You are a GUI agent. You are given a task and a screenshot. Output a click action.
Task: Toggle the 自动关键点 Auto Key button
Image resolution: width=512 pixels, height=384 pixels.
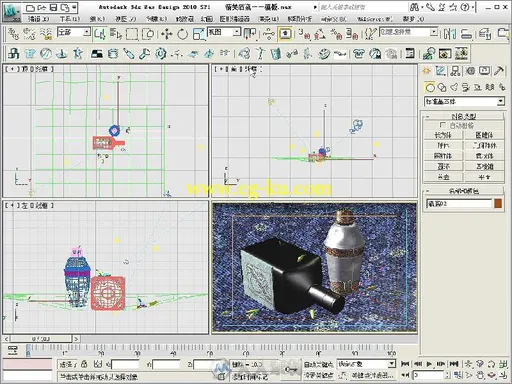318,364
